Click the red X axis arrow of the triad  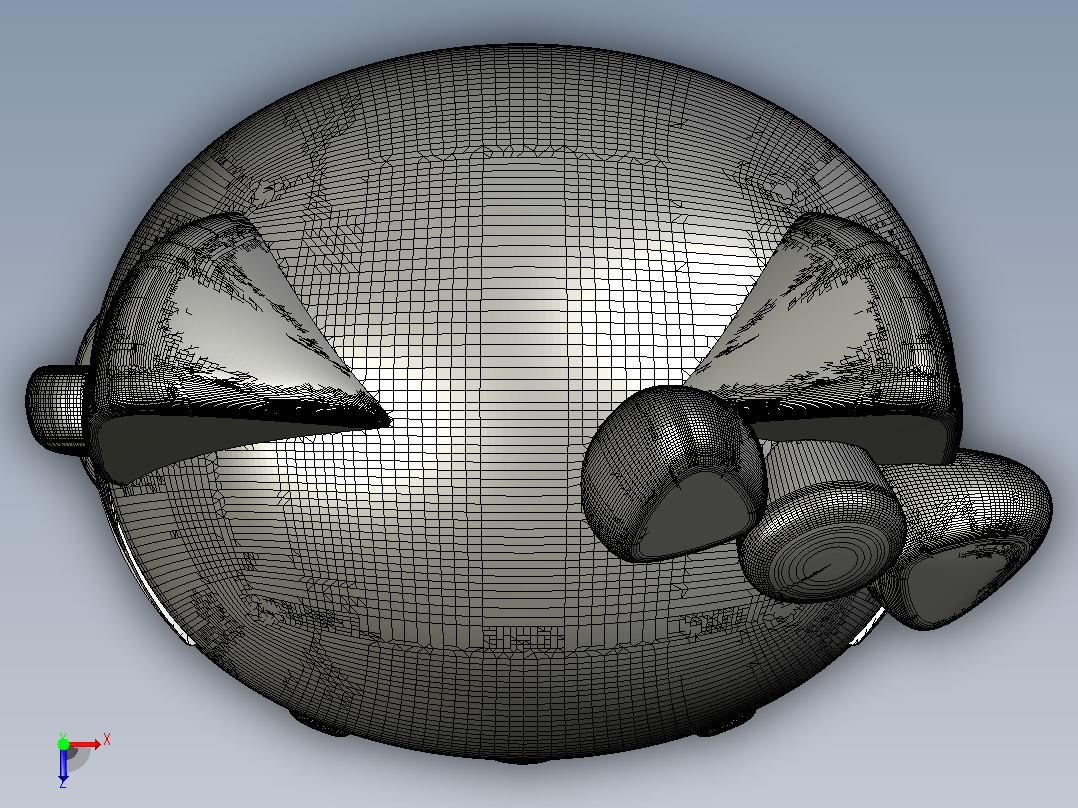pos(85,744)
